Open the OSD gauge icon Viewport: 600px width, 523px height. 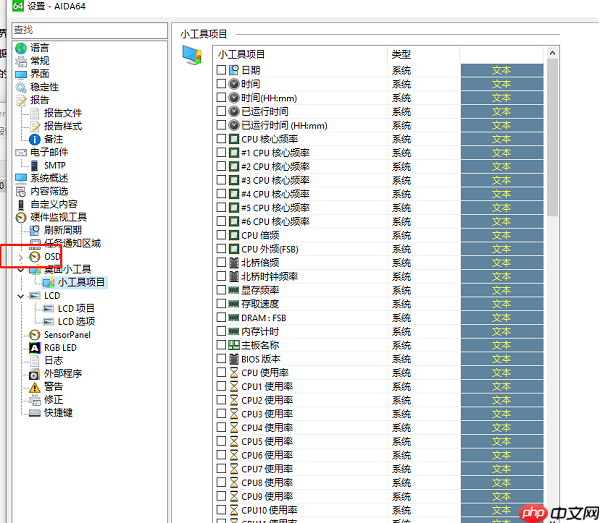click(35, 257)
